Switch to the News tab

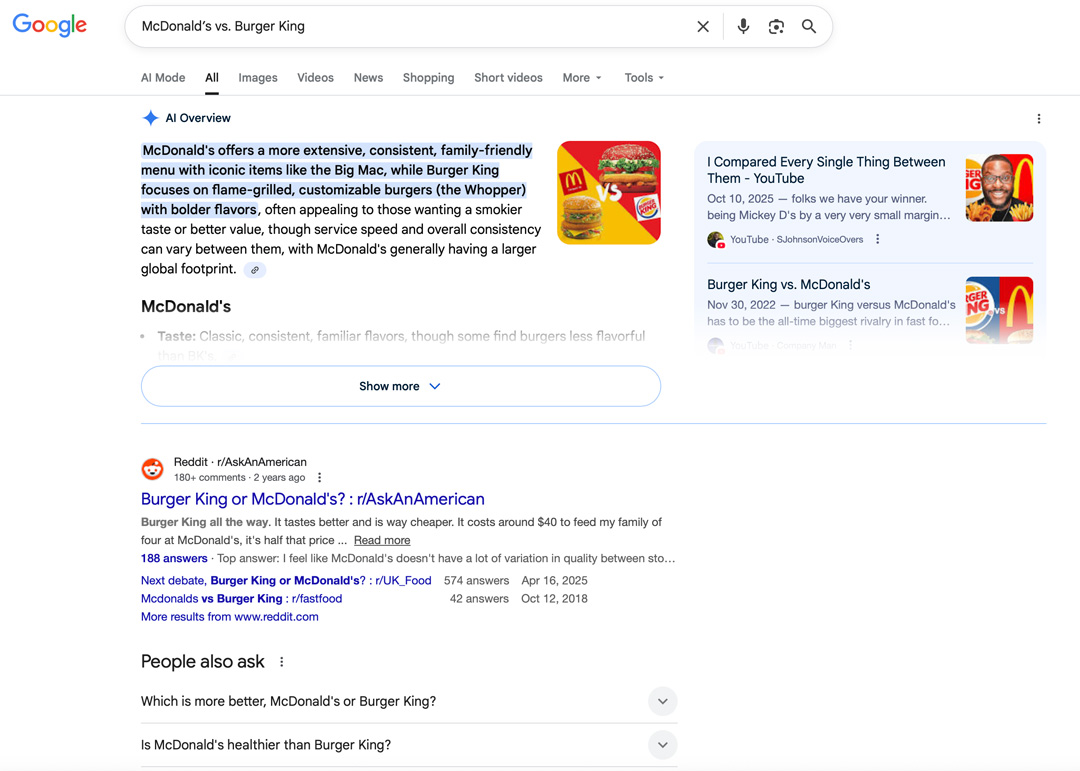[368, 77]
